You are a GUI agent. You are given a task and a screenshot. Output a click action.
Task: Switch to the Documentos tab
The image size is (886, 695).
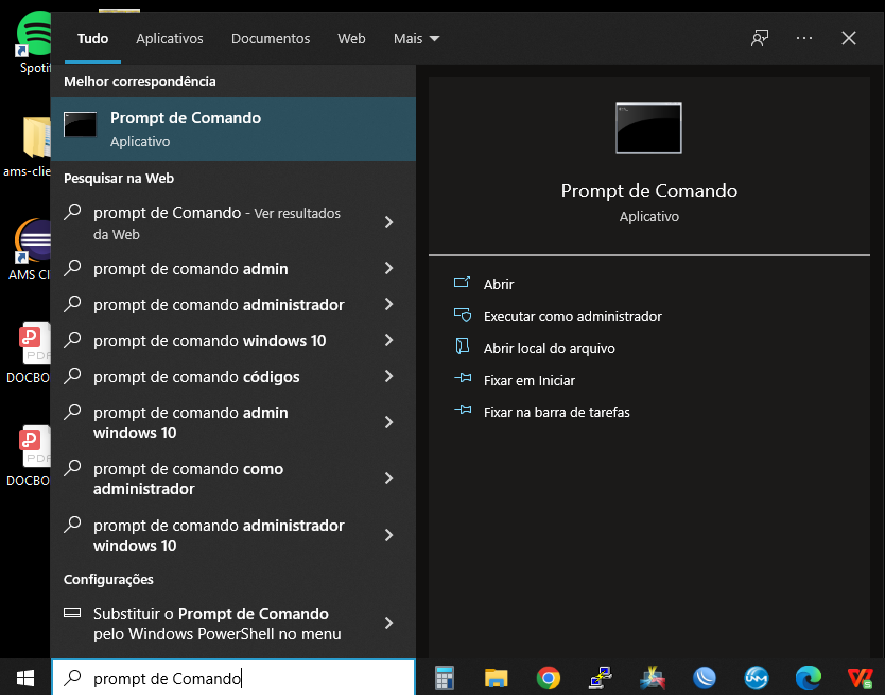[270, 38]
